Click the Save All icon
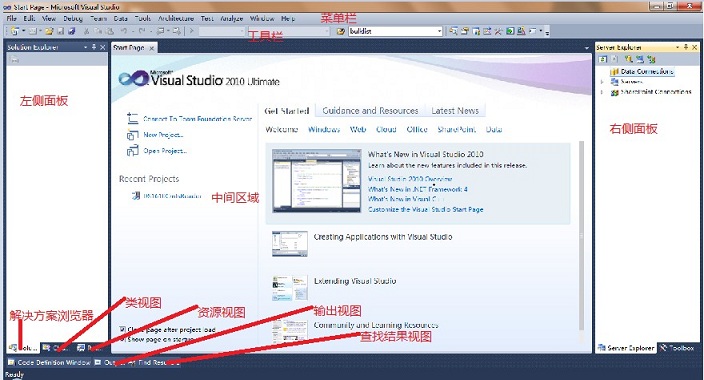Screen dimensions: 704x380 (x=72, y=31)
